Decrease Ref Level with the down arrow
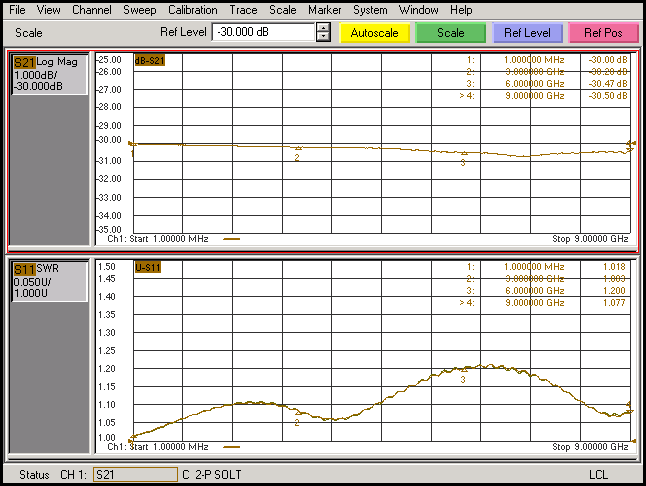 [322, 37]
